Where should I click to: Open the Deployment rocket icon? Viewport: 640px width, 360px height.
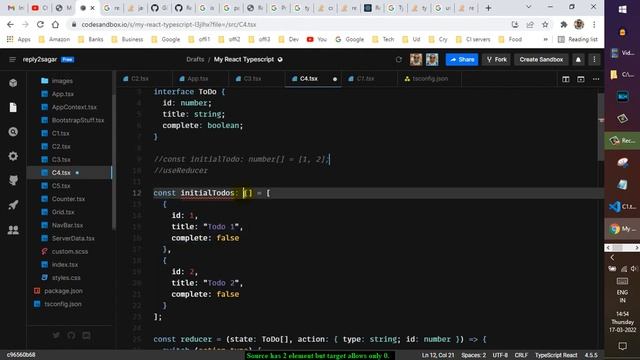13,205
